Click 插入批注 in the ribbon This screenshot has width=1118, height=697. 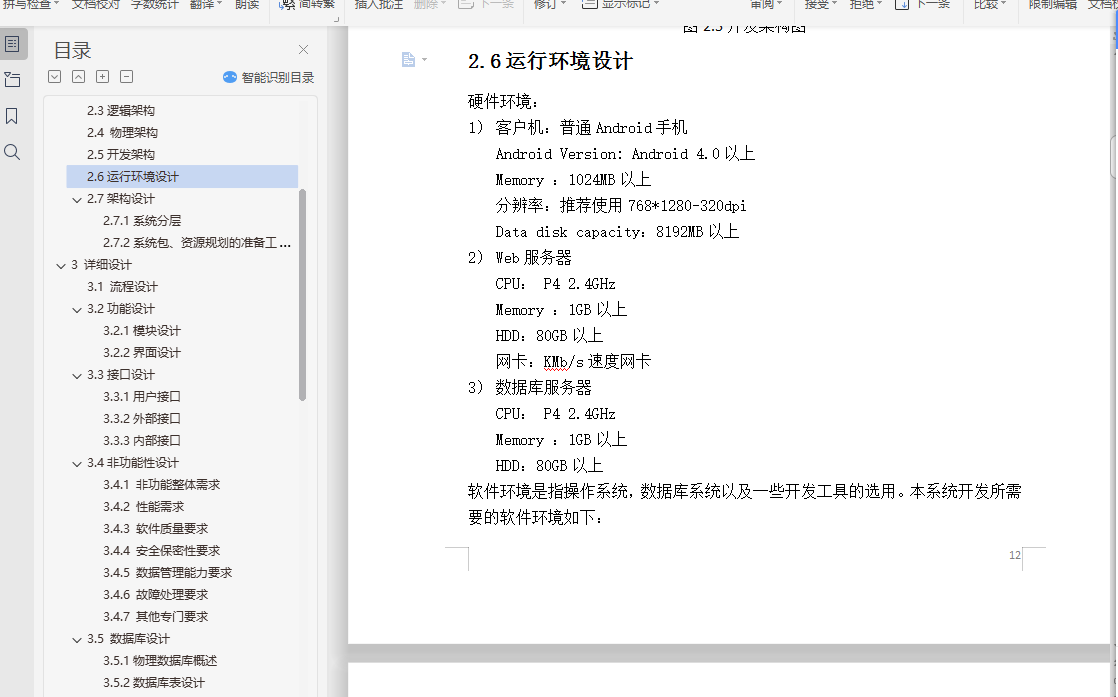(x=379, y=4)
